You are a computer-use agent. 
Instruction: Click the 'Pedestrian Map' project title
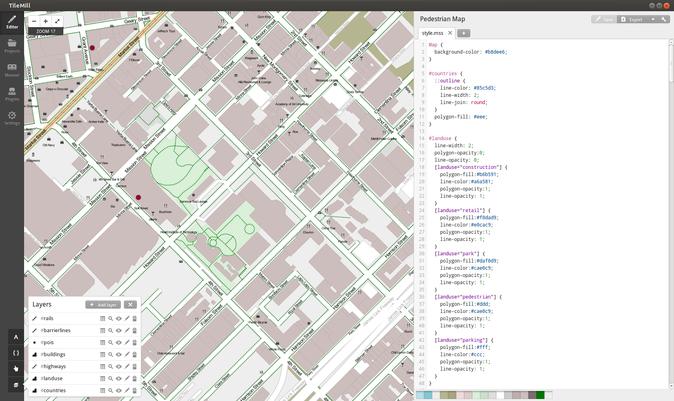click(442, 19)
